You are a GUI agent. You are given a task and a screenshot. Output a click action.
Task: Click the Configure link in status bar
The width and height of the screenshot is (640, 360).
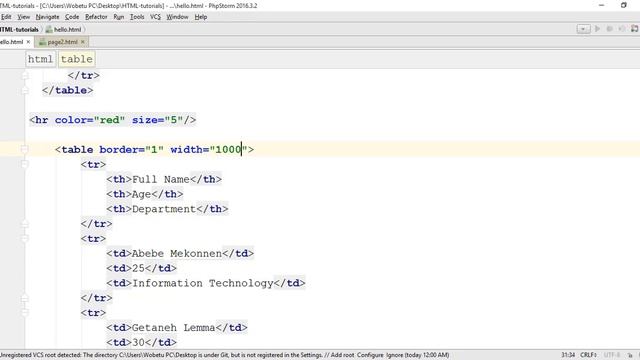point(370,355)
